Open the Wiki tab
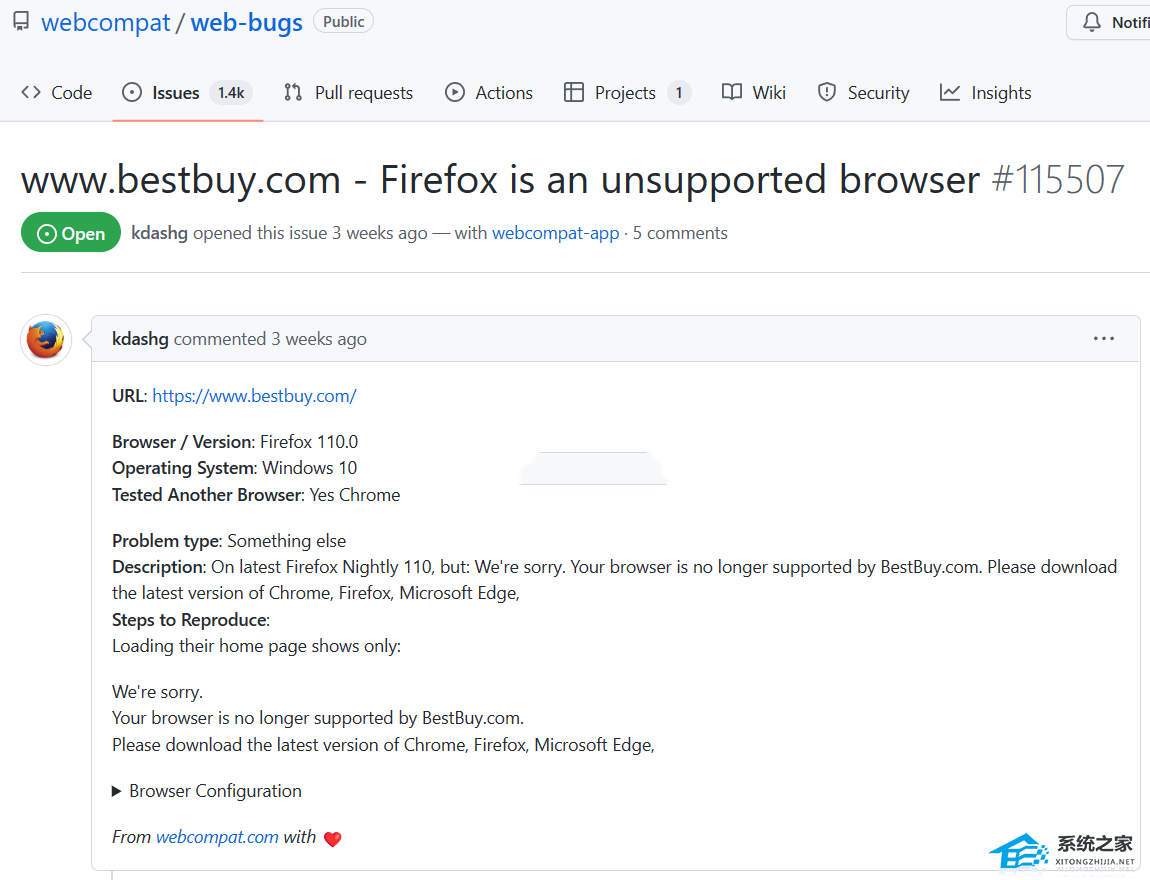The height and width of the screenshot is (880, 1150). pos(754,93)
